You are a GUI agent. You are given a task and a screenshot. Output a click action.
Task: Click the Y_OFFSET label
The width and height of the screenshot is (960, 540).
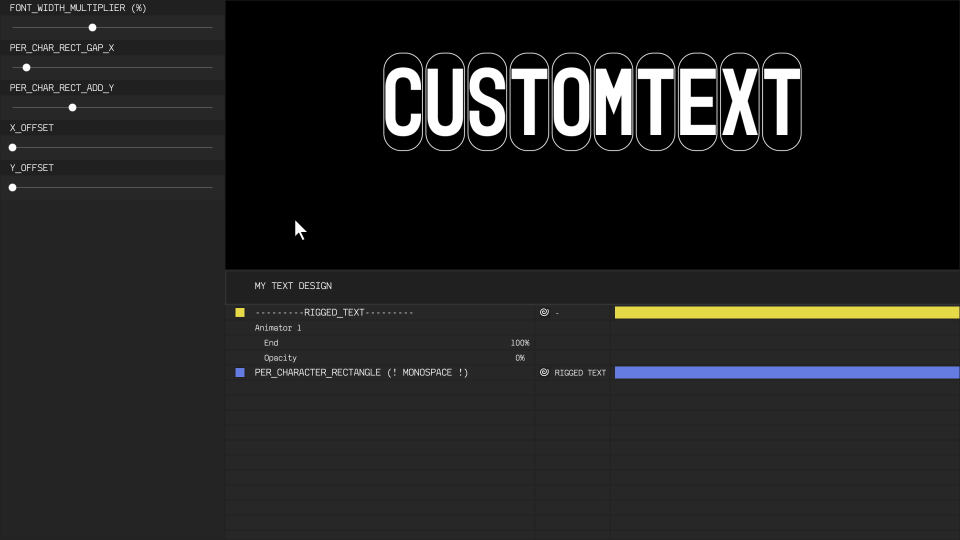32,168
